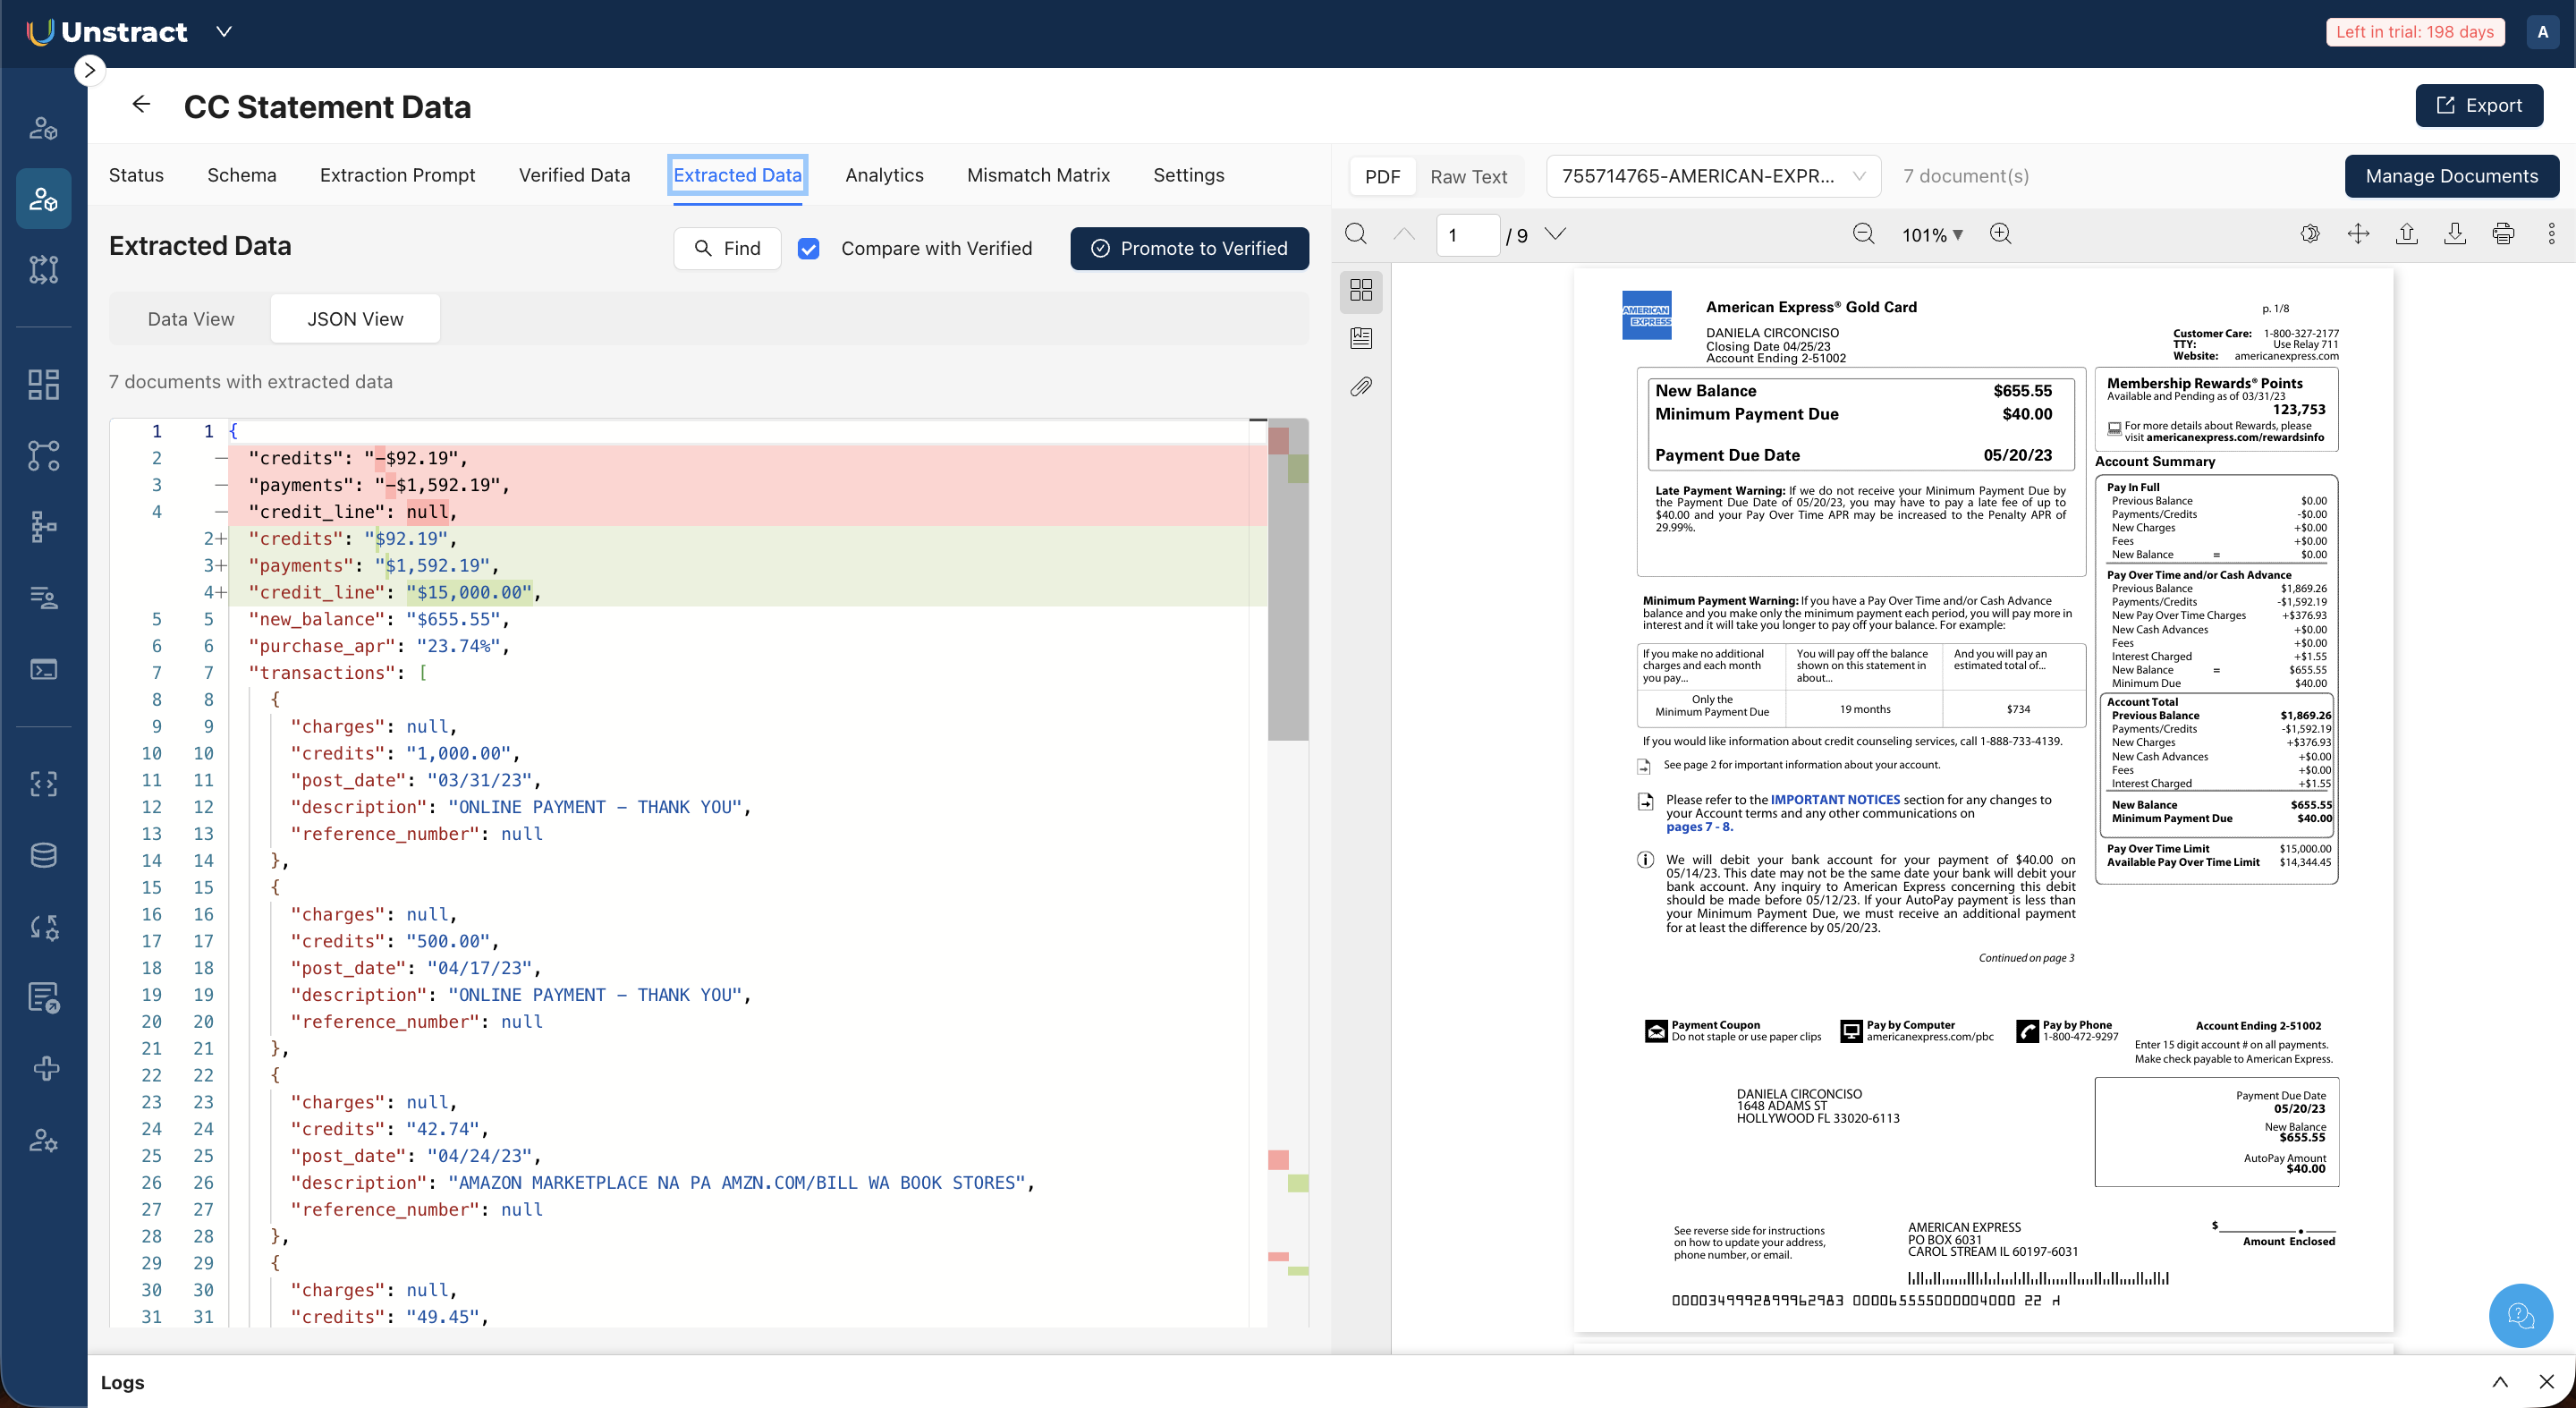Image resolution: width=2576 pixels, height=1408 pixels.
Task: Open thumbnails panel in PDF sidebar
Action: 1361,290
